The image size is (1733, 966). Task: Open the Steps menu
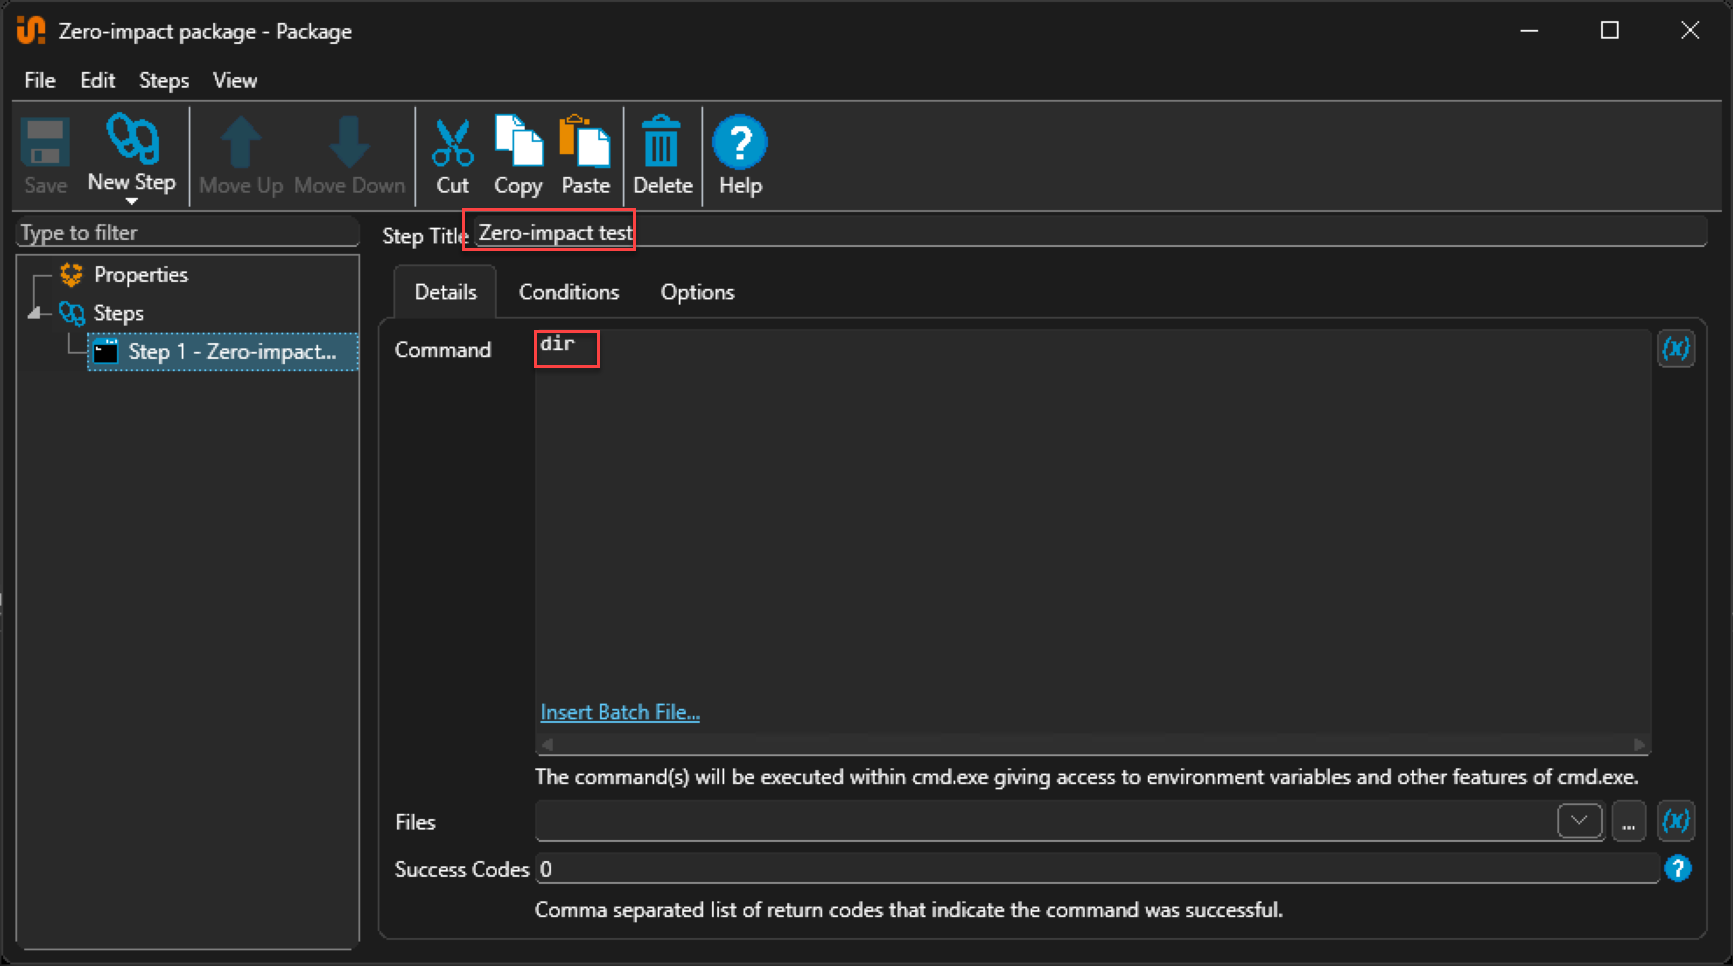[x=164, y=80]
